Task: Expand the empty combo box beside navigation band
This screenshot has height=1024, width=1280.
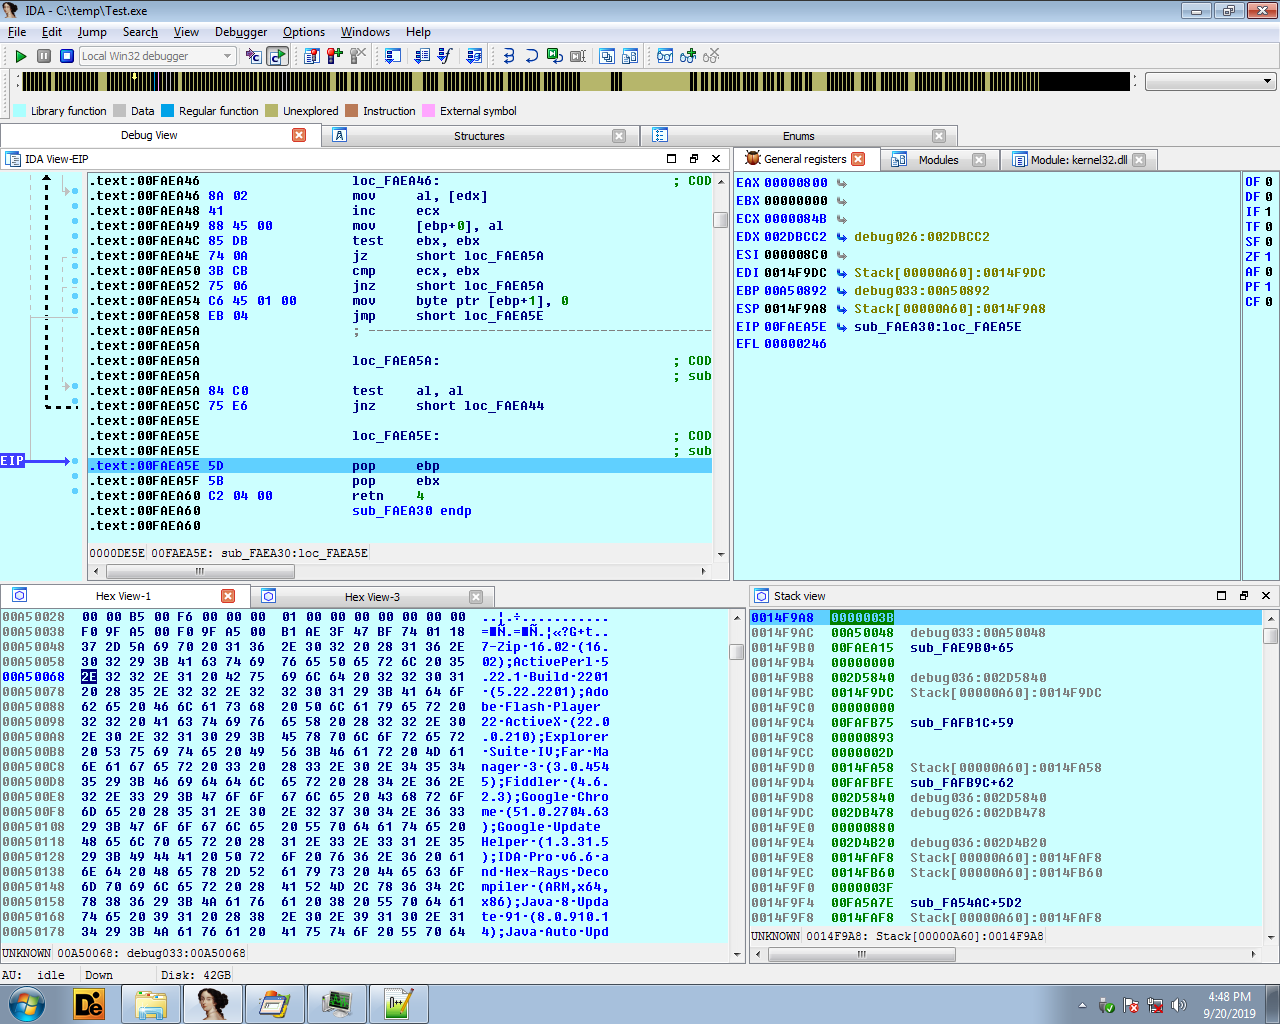Action: (1267, 82)
